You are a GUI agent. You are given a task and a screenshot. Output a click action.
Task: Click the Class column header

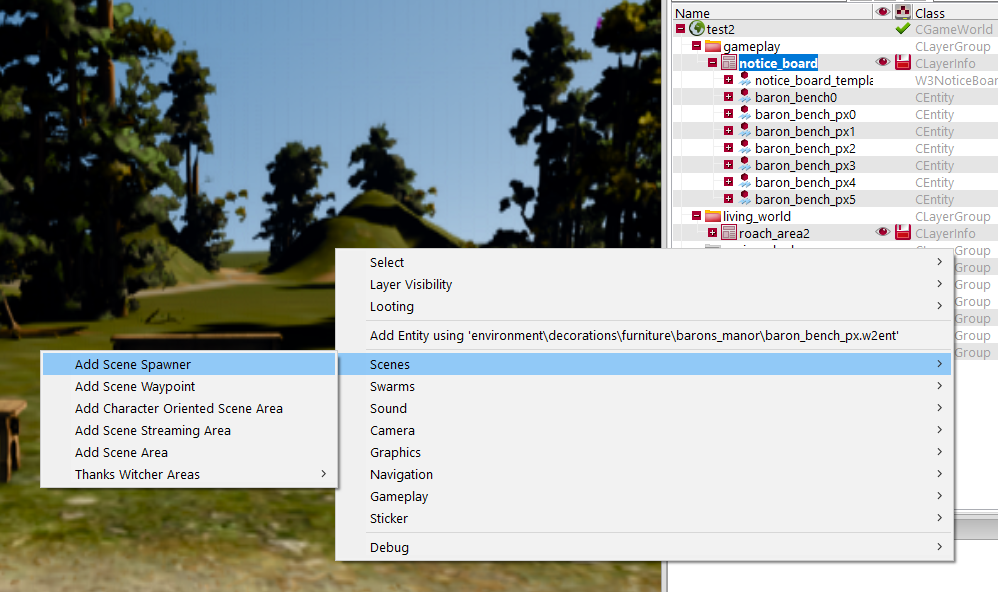coord(930,13)
